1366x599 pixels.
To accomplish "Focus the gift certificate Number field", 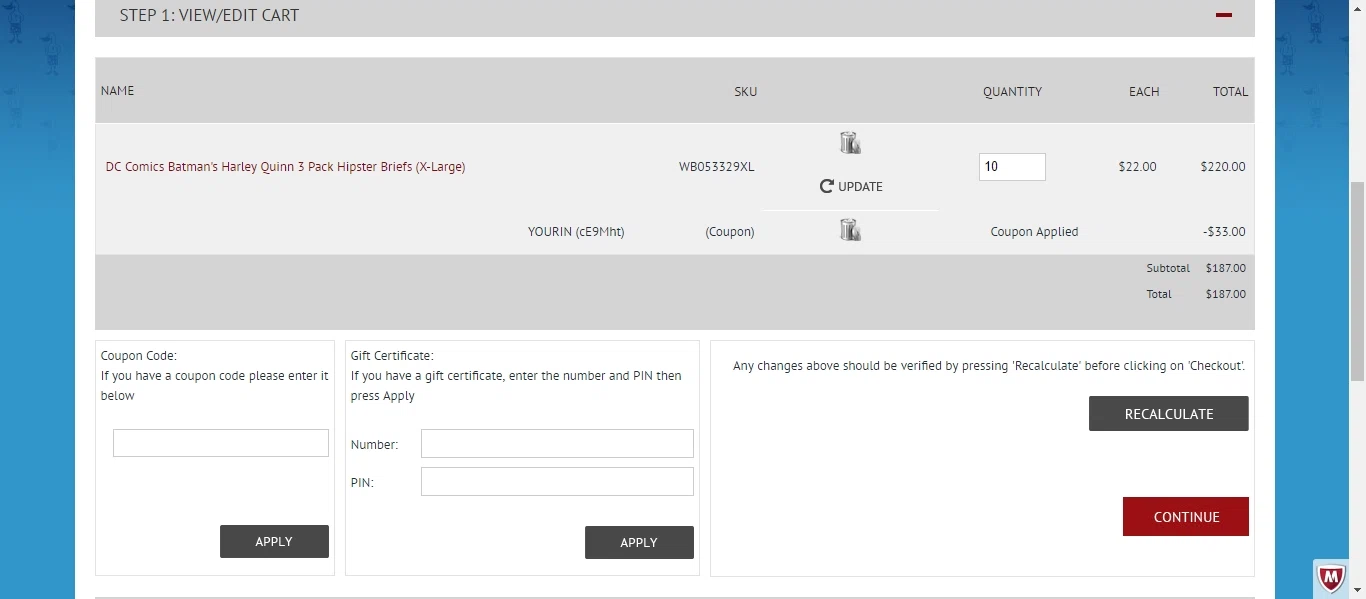I will coord(557,443).
